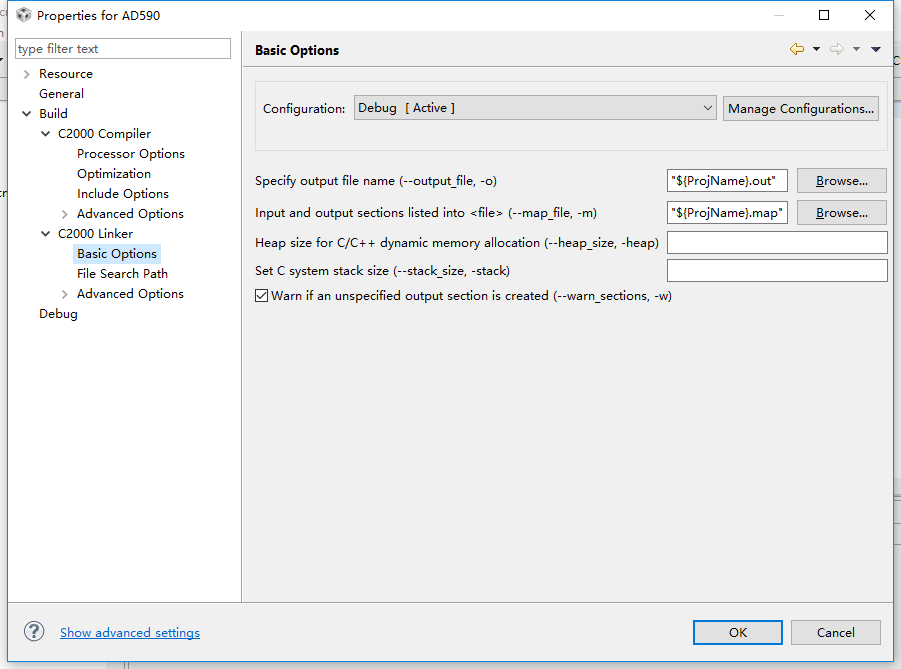Open the view menu triangle icon
Viewport: 901px width, 669px height.
(x=876, y=49)
